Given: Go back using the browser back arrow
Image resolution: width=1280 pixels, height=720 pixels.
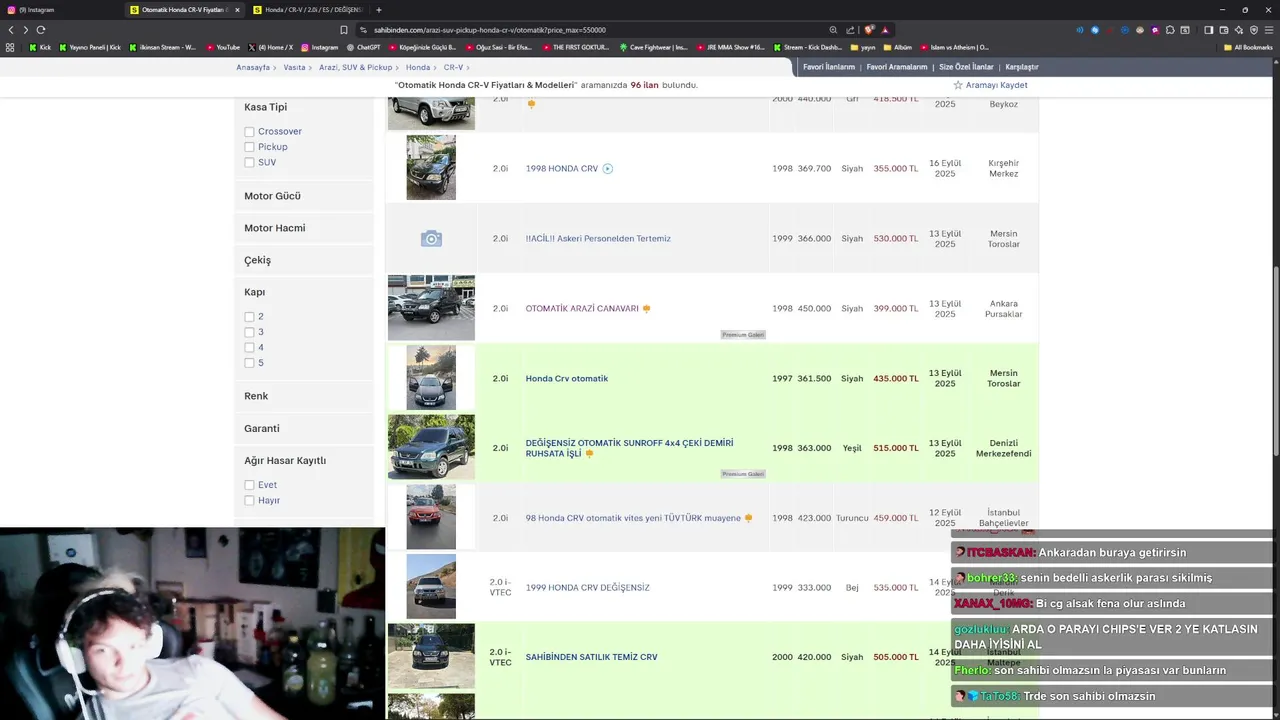Looking at the screenshot, I should [11, 30].
